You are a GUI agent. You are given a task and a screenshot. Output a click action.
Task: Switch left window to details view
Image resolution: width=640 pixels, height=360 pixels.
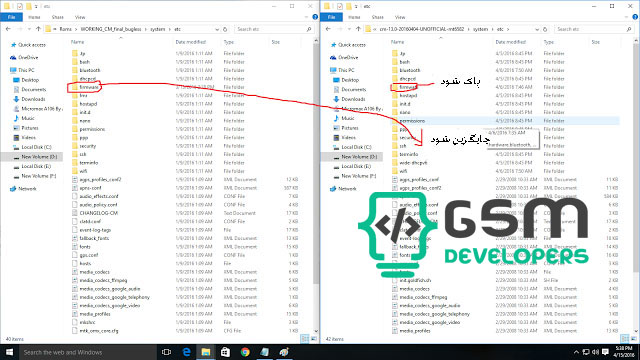coord(305,339)
